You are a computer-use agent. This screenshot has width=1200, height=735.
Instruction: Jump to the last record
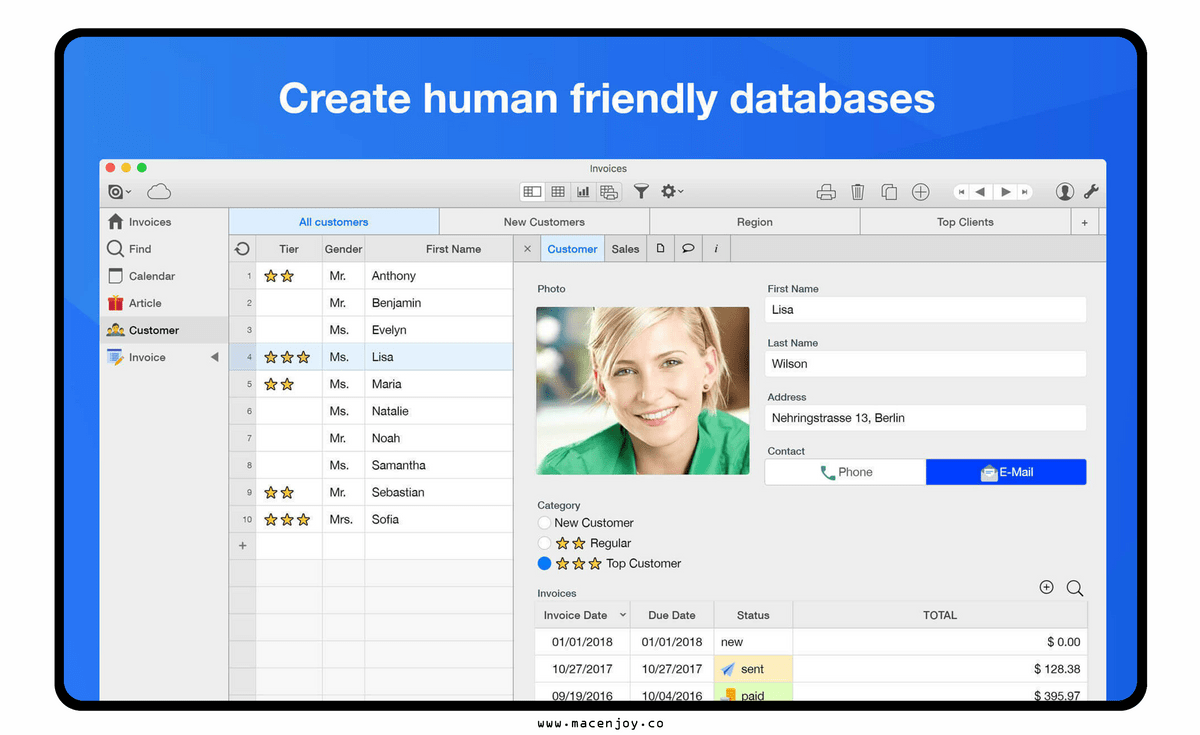coord(1025,192)
